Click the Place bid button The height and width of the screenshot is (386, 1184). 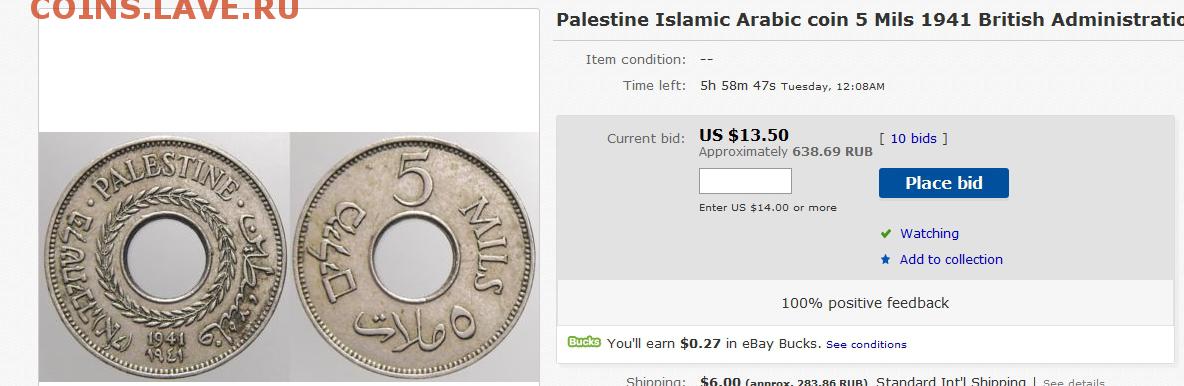coord(943,183)
